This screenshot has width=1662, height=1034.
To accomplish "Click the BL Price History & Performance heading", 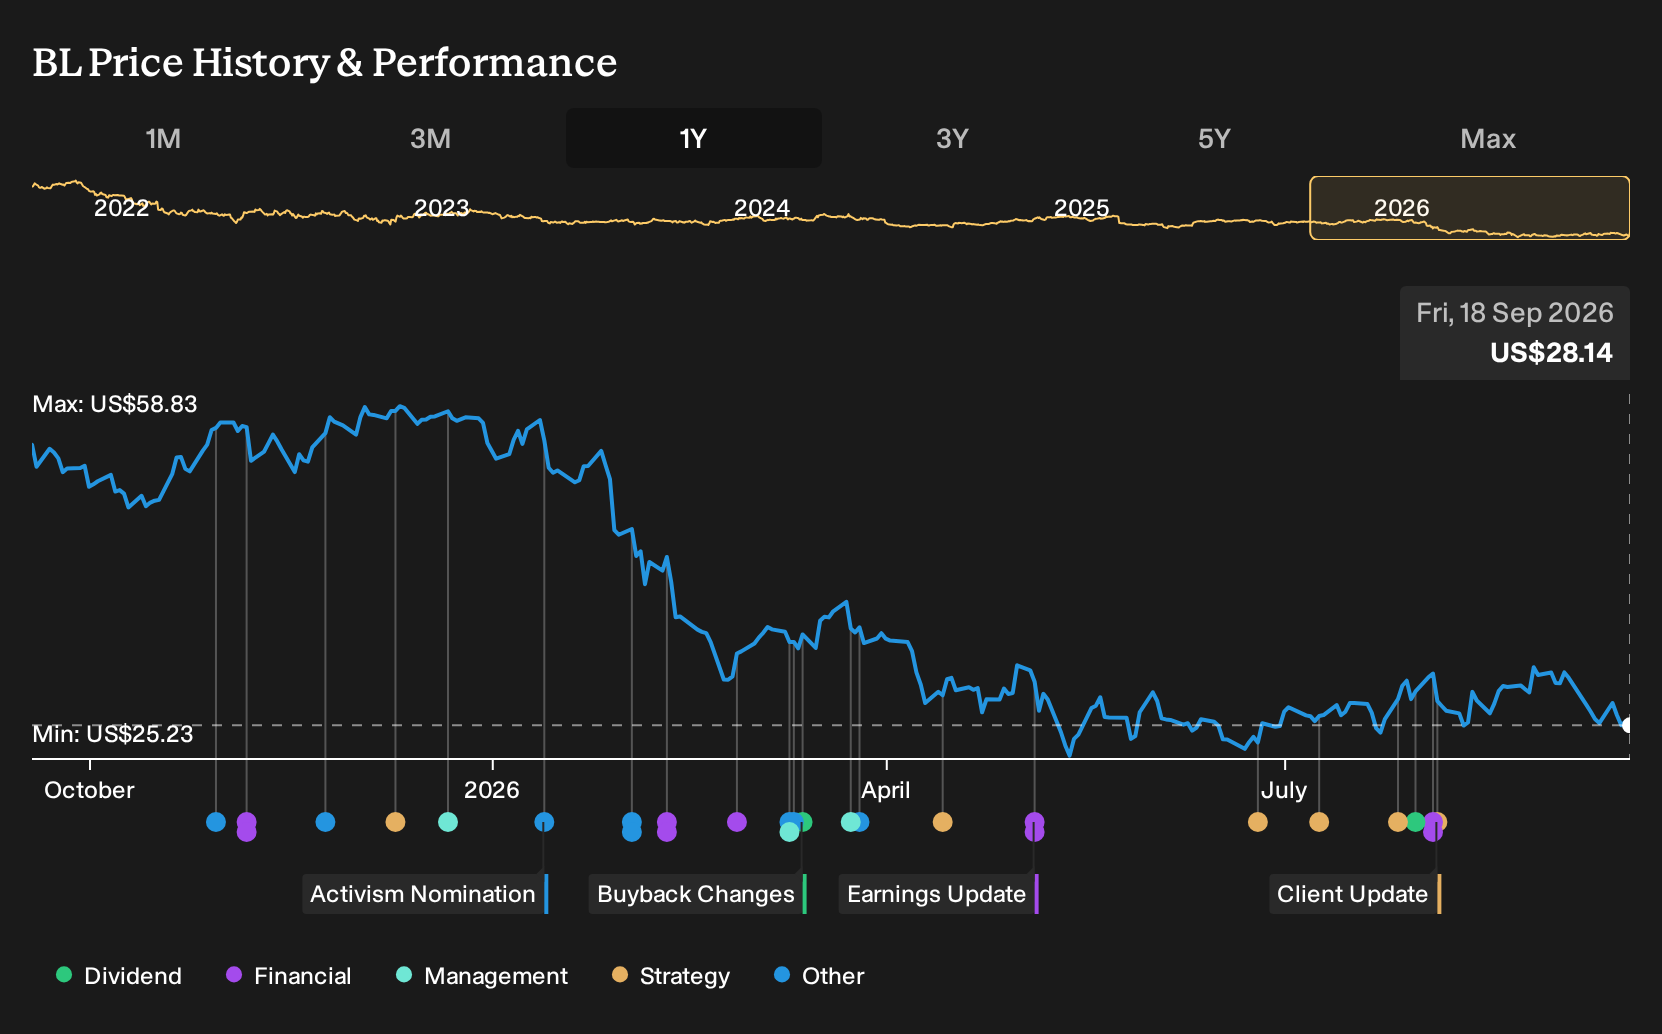I will (325, 63).
